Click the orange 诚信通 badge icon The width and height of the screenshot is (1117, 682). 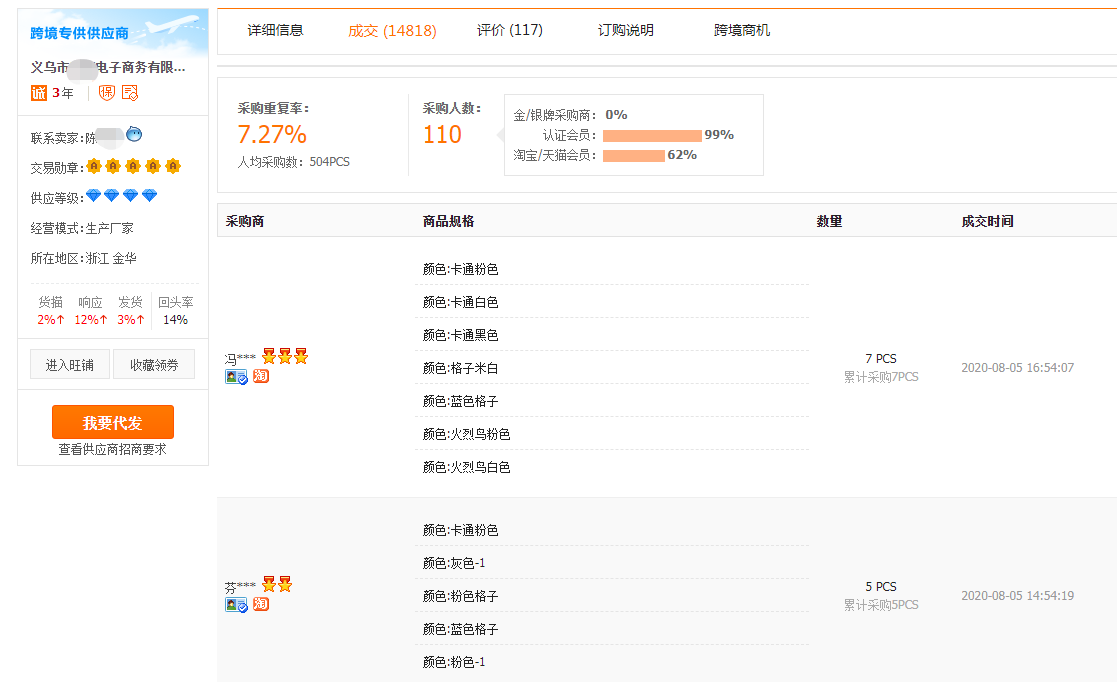[x=39, y=93]
